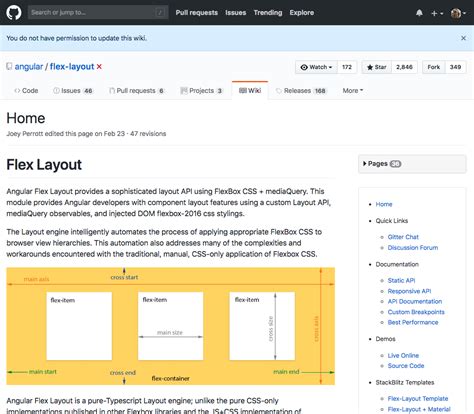Click the StackBlitz Templates heading
Screen dimensions: 474x414
[x=405, y=383]
